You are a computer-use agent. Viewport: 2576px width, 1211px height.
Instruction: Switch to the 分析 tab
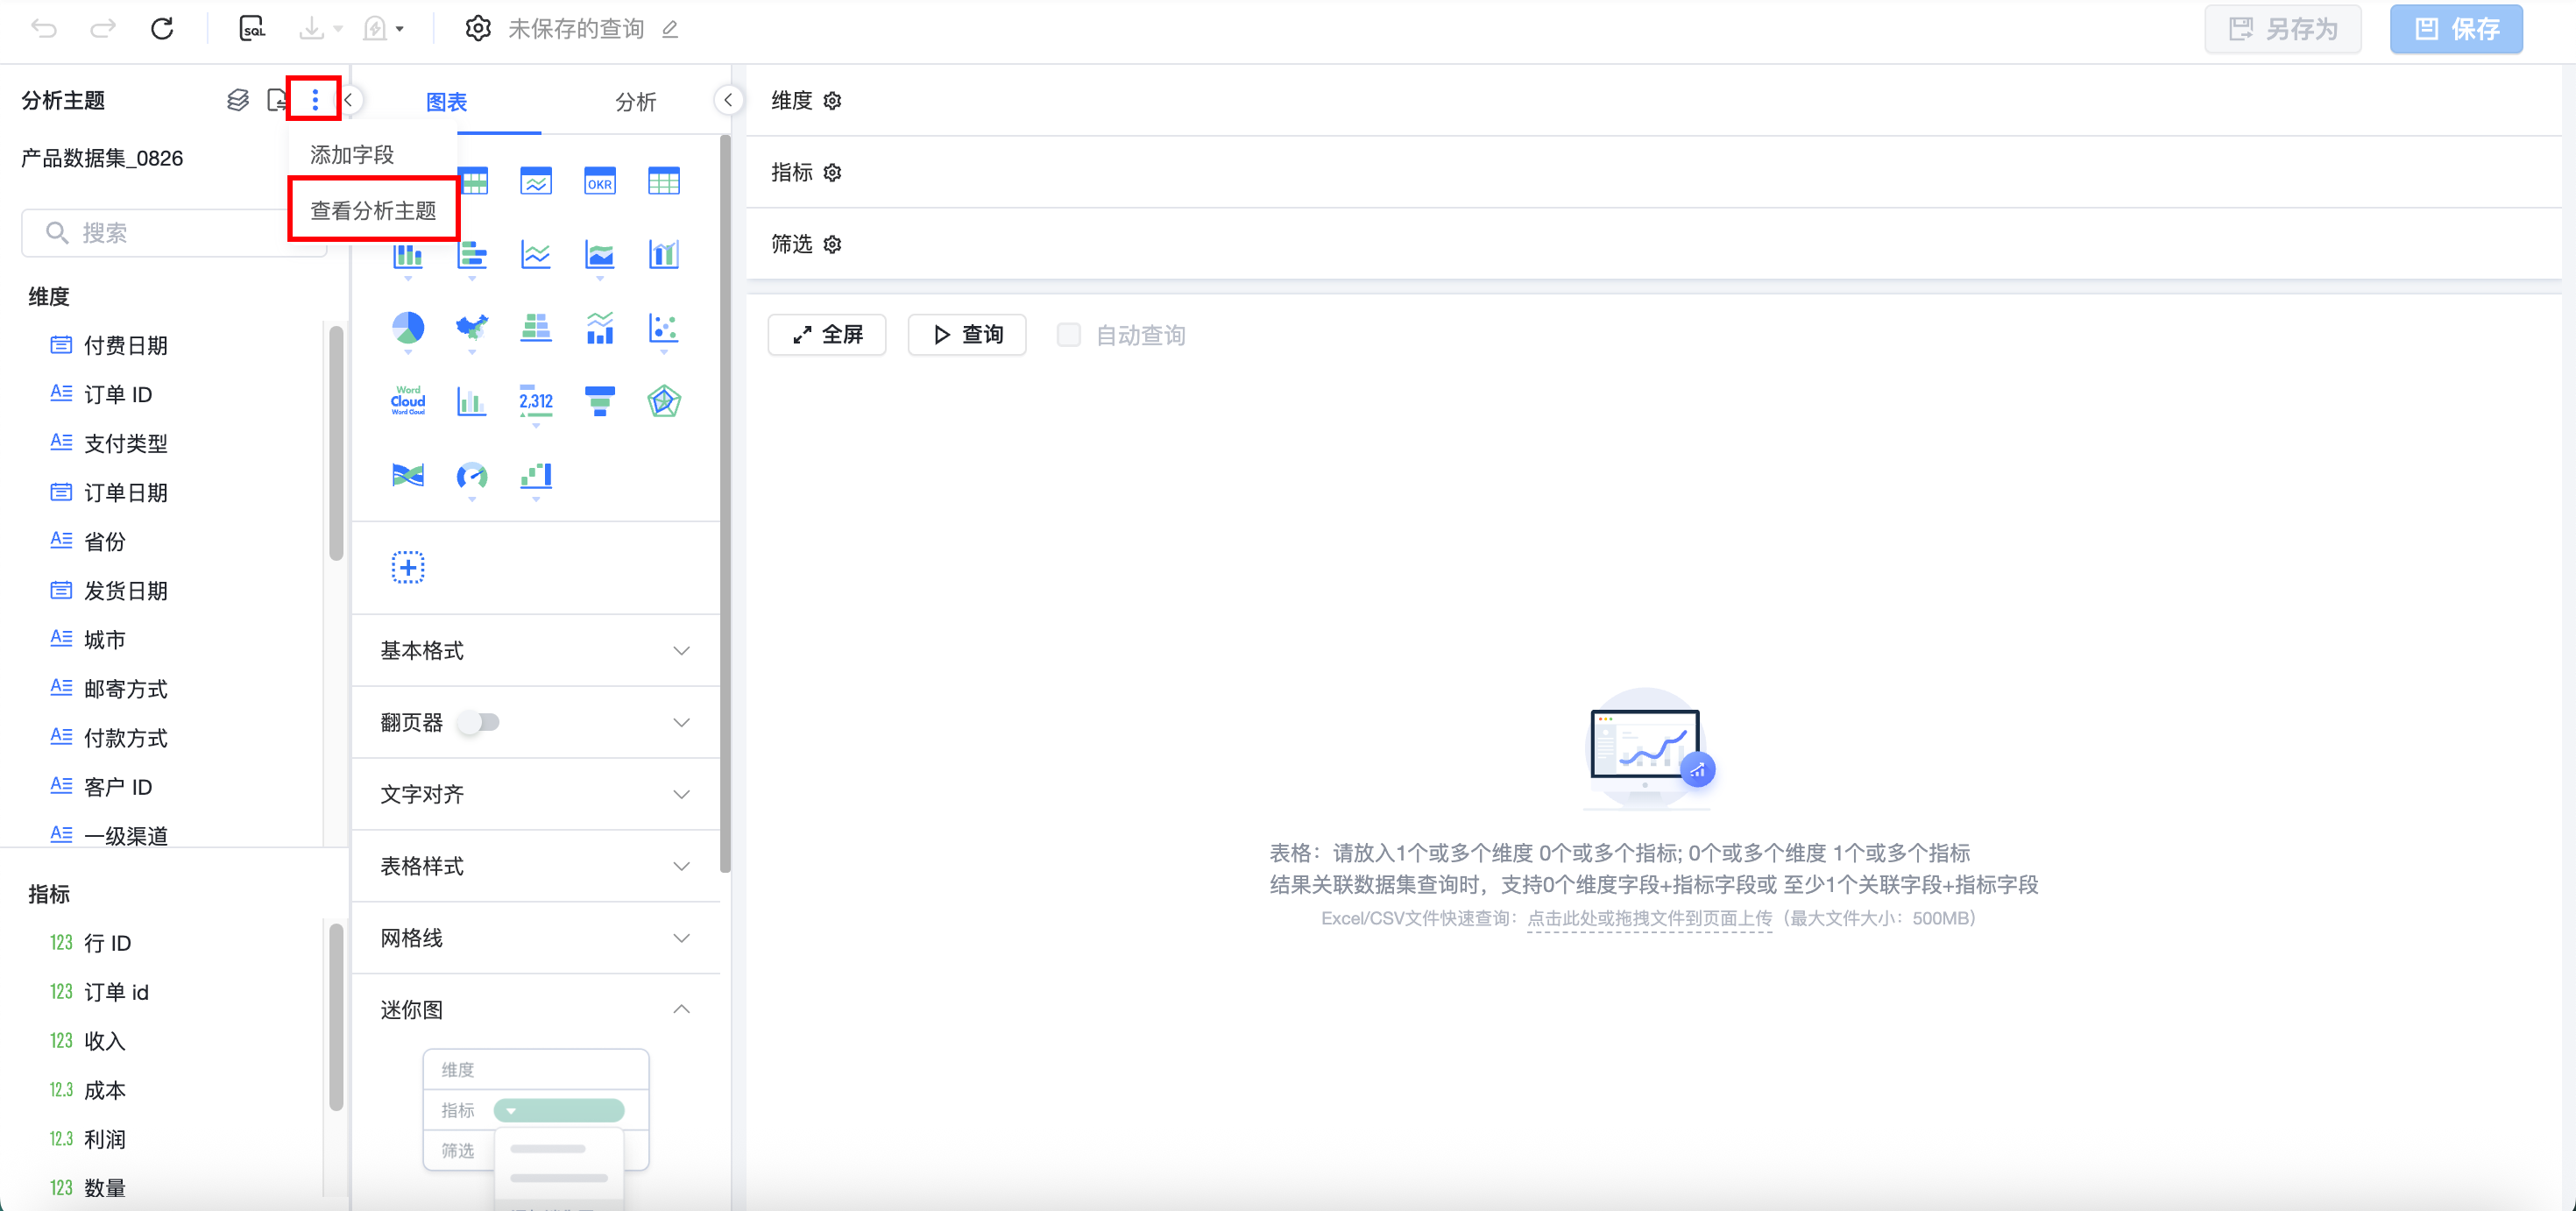coord(635,102)
